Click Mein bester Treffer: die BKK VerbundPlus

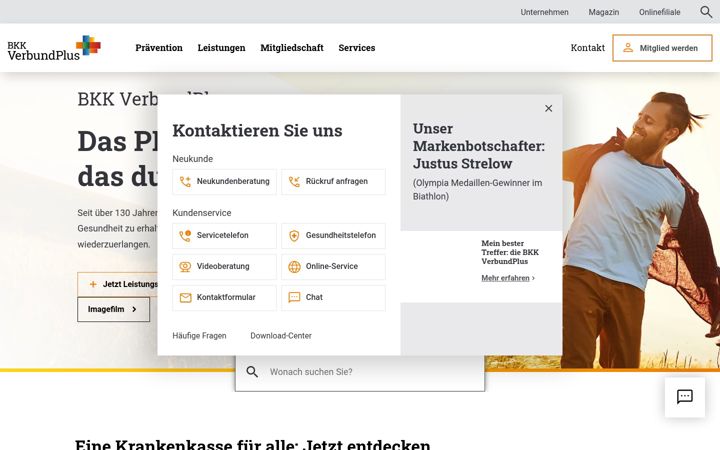tap(510, 252)
